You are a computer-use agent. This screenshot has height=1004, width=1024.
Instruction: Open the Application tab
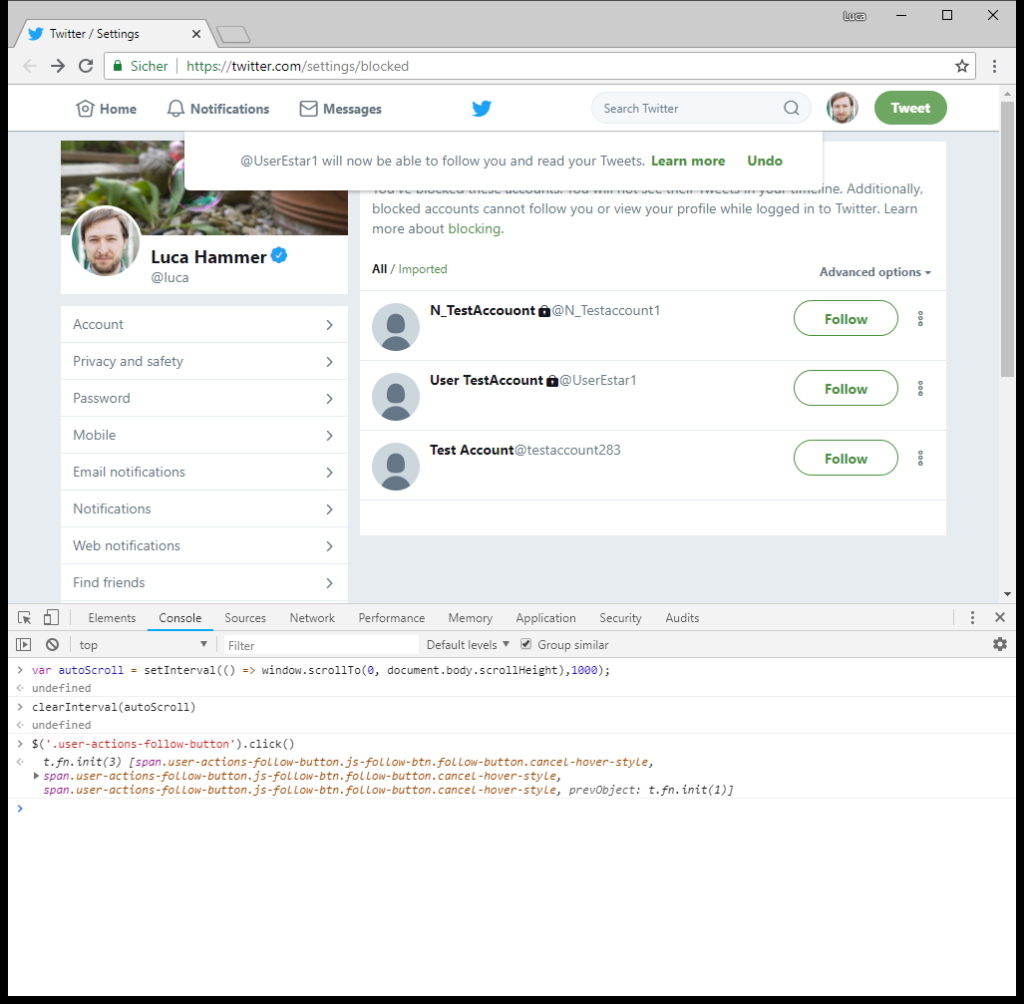coord(546,618)
